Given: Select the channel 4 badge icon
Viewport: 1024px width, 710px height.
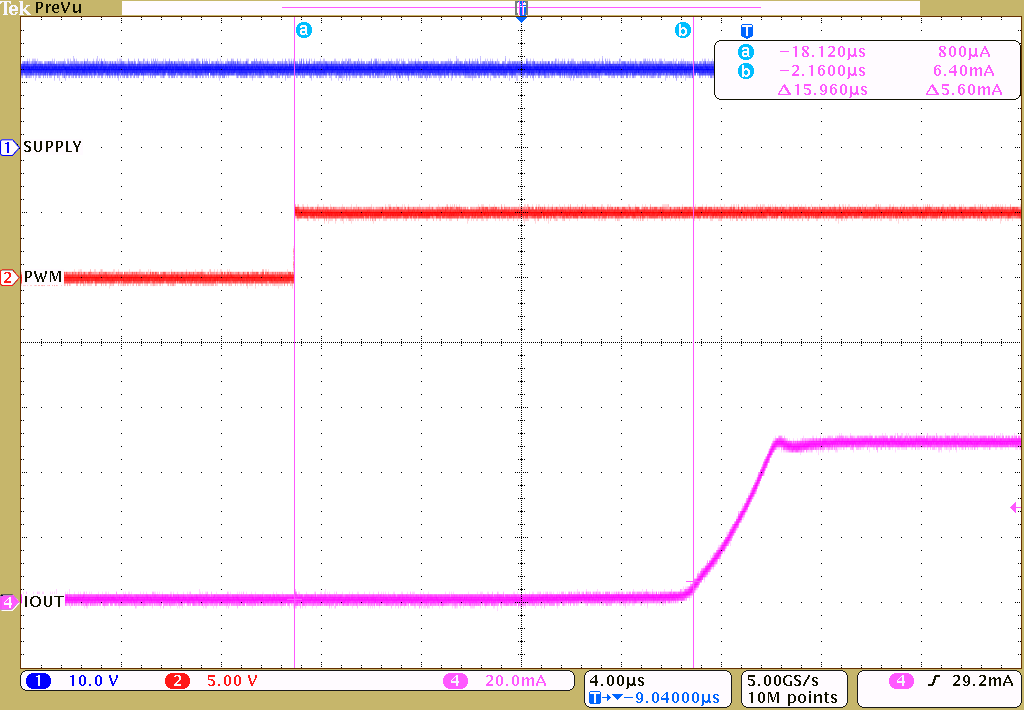Looking at the screenshot, I should click(x=8, y=601).
